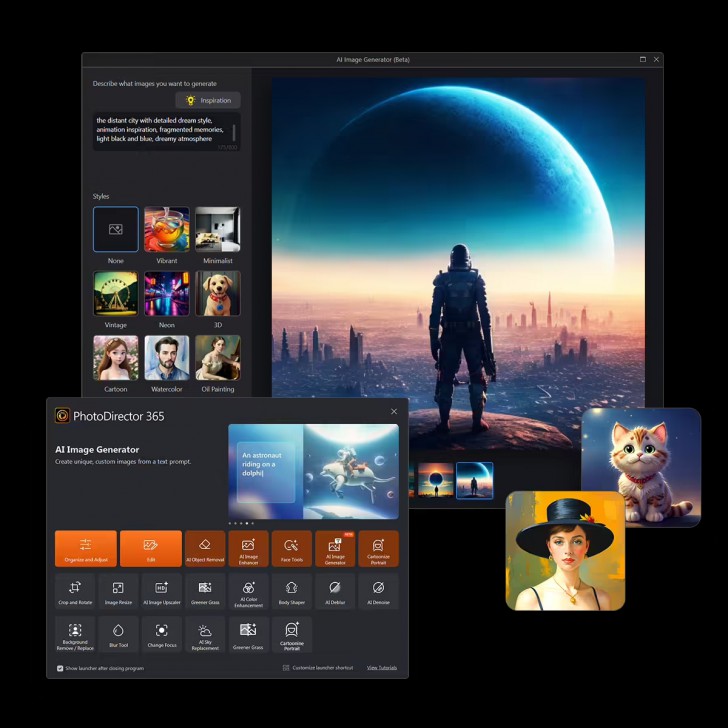
Task: Click the prompt box scrollbar
Action: tap(234, 132)
